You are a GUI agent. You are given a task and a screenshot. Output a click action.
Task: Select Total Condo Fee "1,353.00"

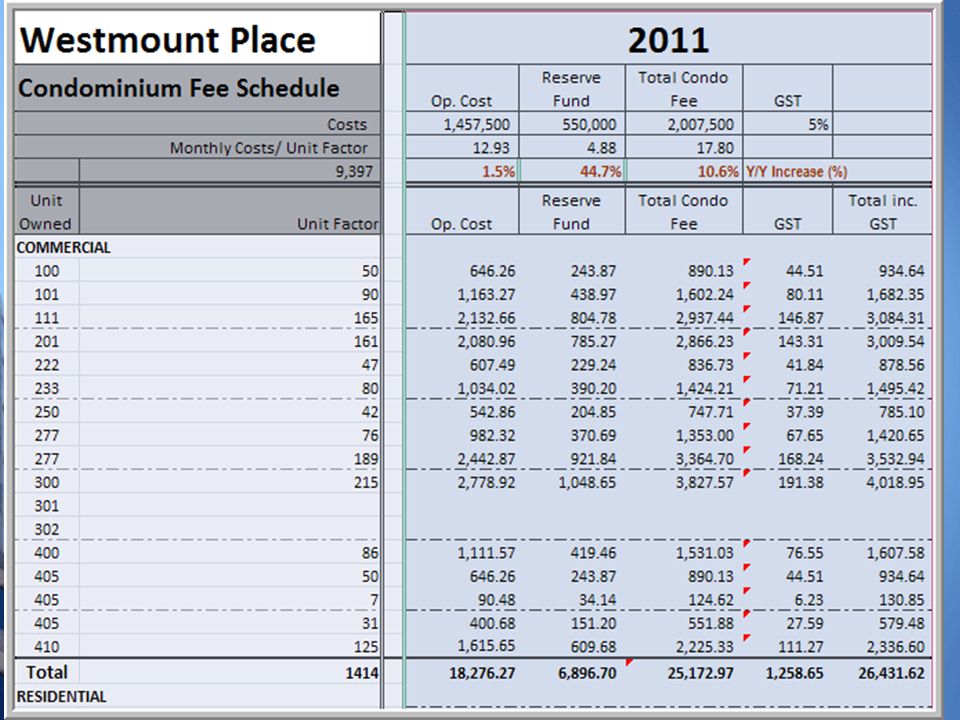705,436
